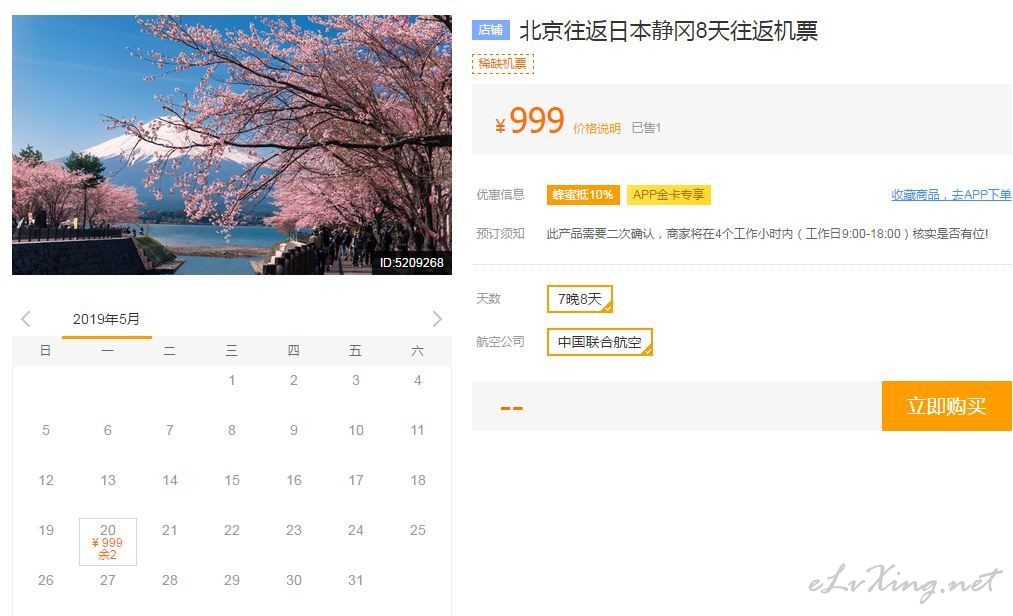Click 收藏商品，去APP下单 link
The height and width of the screenshot is (616, 1013).
[x=951, y=195]
